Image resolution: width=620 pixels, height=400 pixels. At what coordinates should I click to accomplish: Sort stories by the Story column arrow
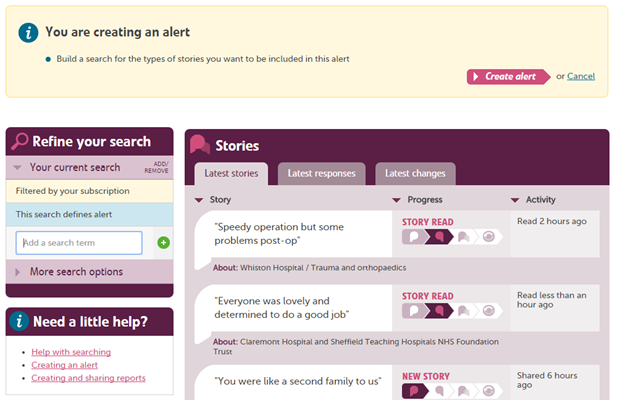199,200
